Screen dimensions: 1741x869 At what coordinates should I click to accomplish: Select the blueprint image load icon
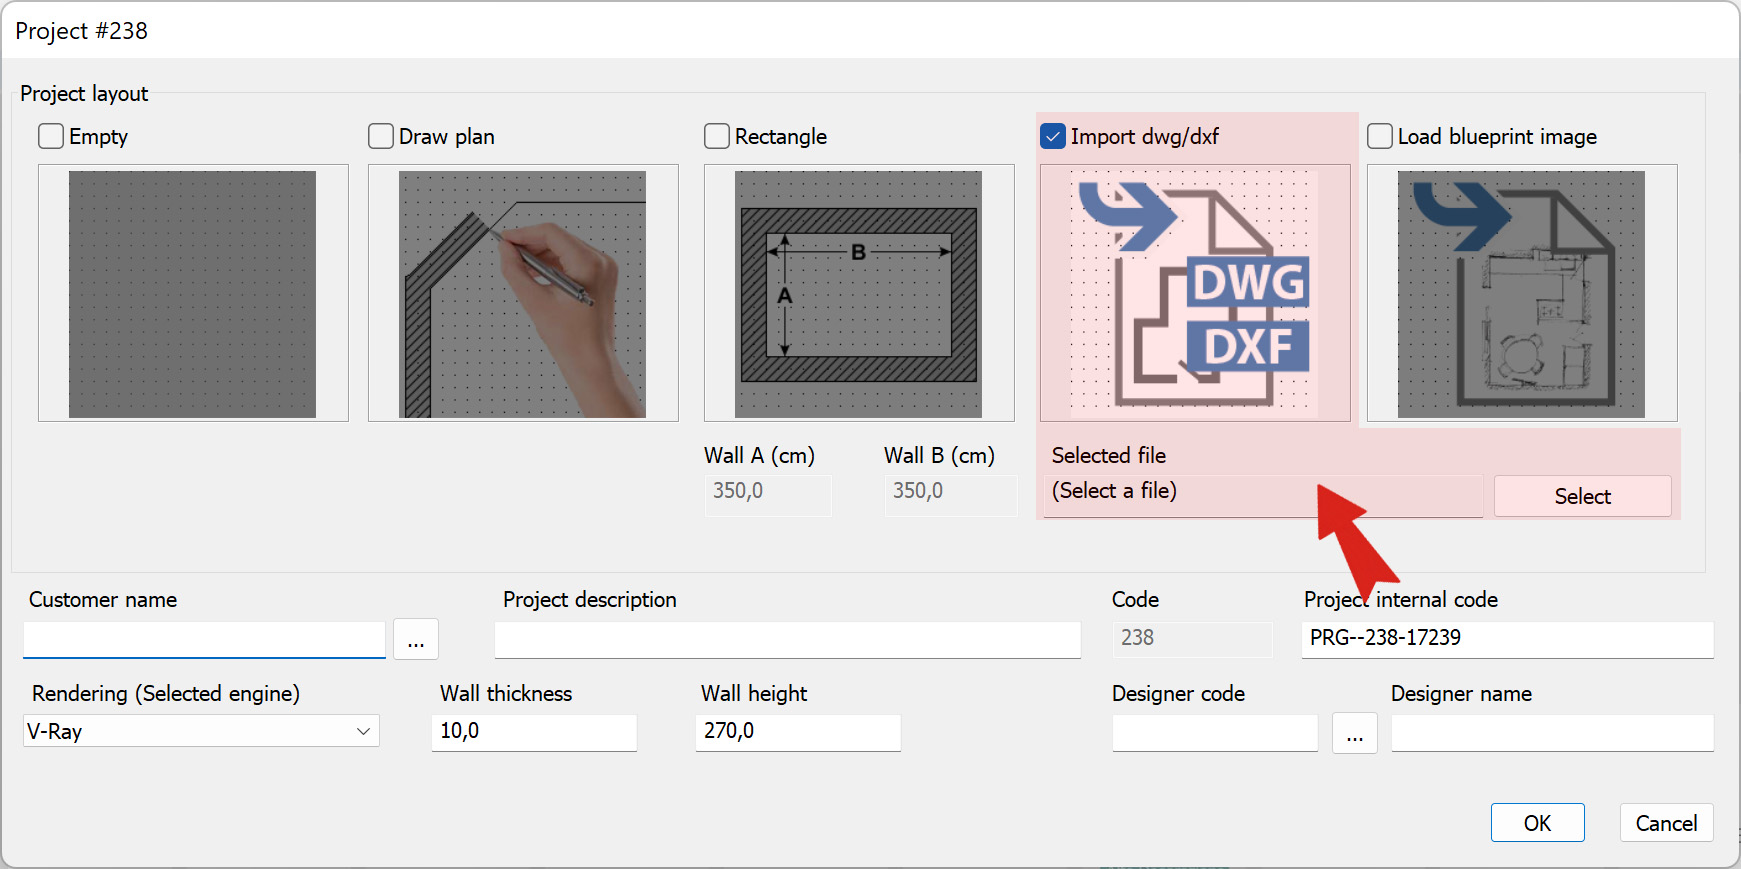(1522, 293)
